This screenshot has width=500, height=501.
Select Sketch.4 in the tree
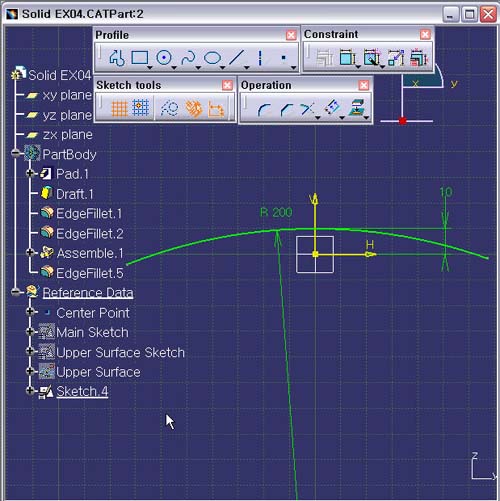tap(82, 391)
